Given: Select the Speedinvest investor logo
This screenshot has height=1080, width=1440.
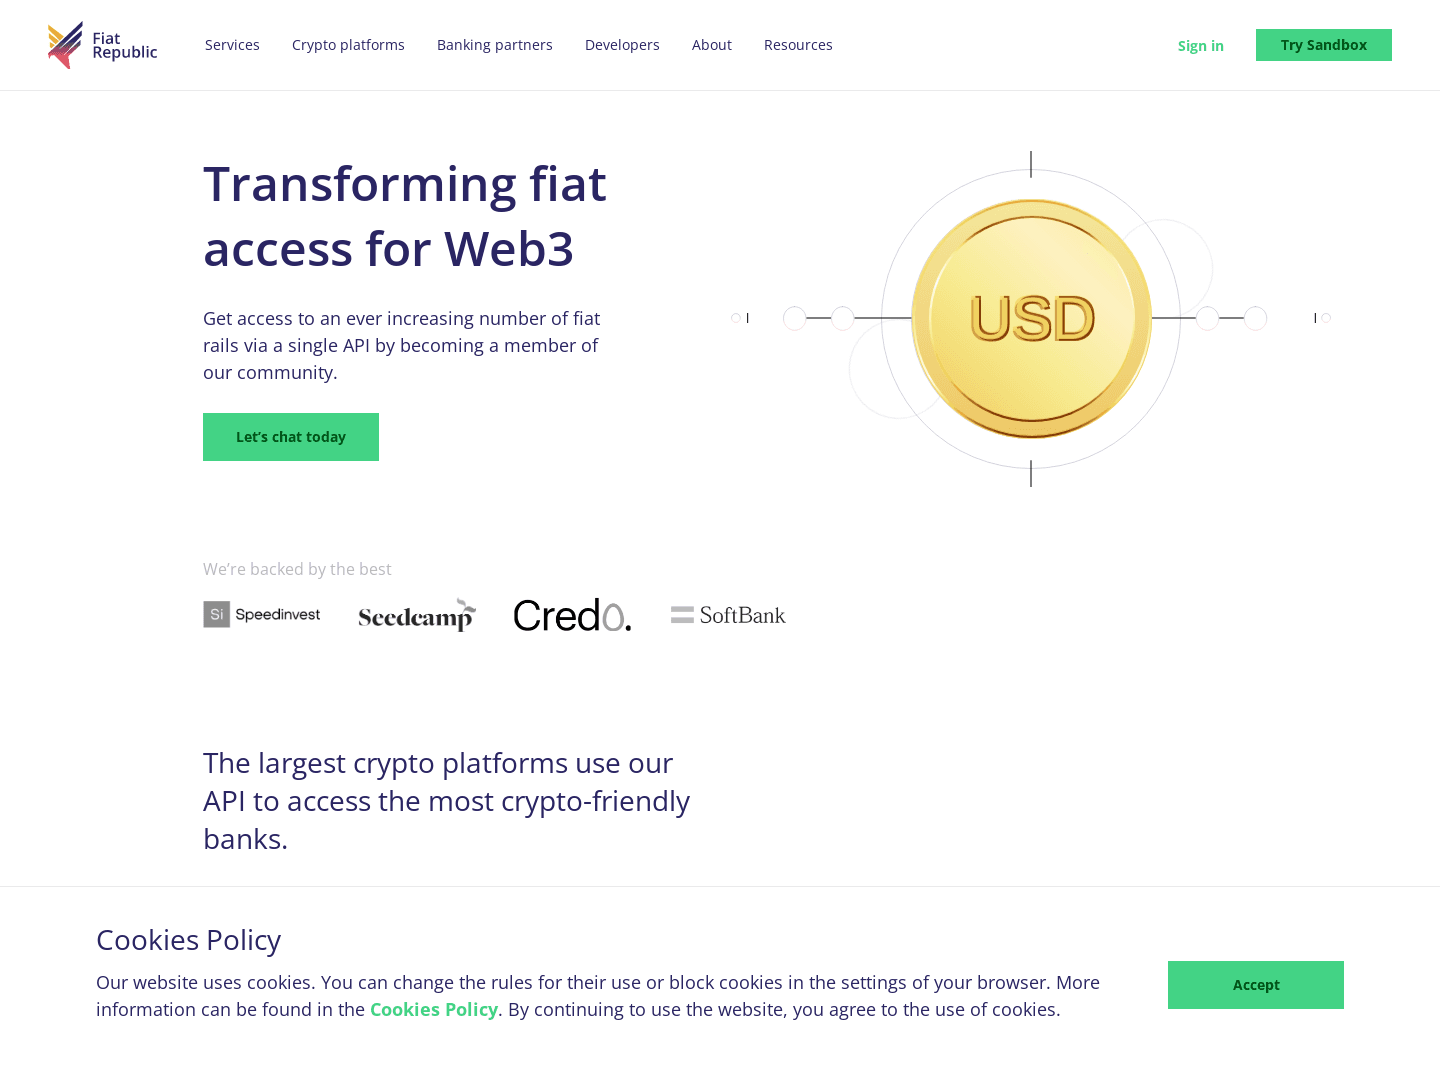Looking at the screenshot, I should pos(261,614).
